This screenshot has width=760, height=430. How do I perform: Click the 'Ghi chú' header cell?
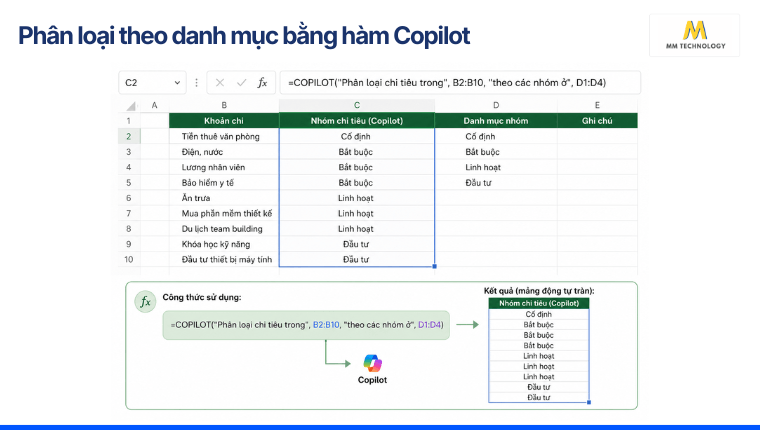point(597,121)
